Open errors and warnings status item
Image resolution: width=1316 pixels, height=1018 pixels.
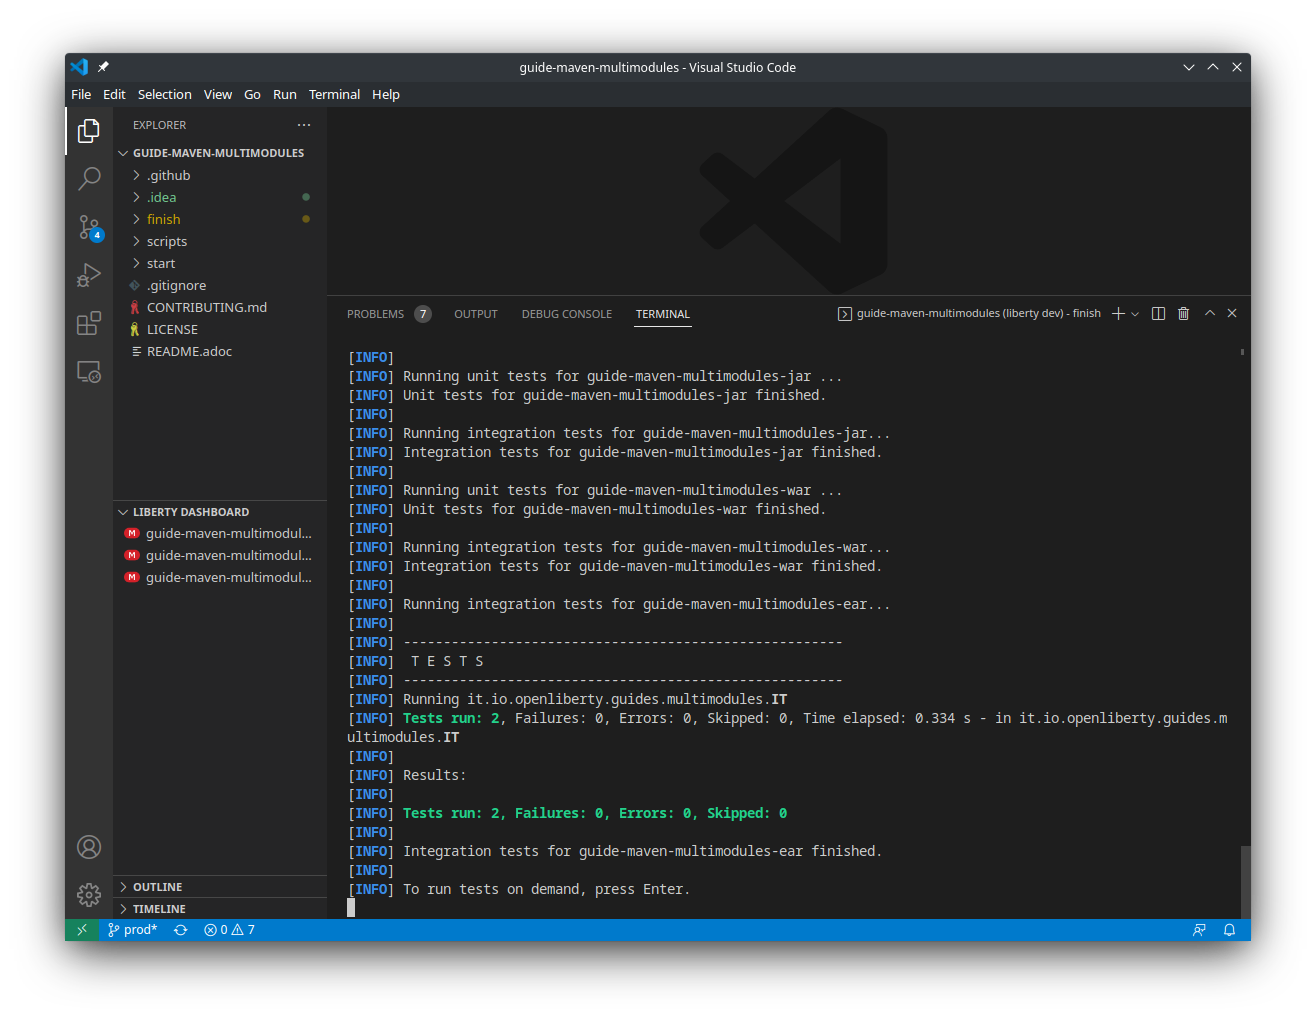tap(229, 930)
